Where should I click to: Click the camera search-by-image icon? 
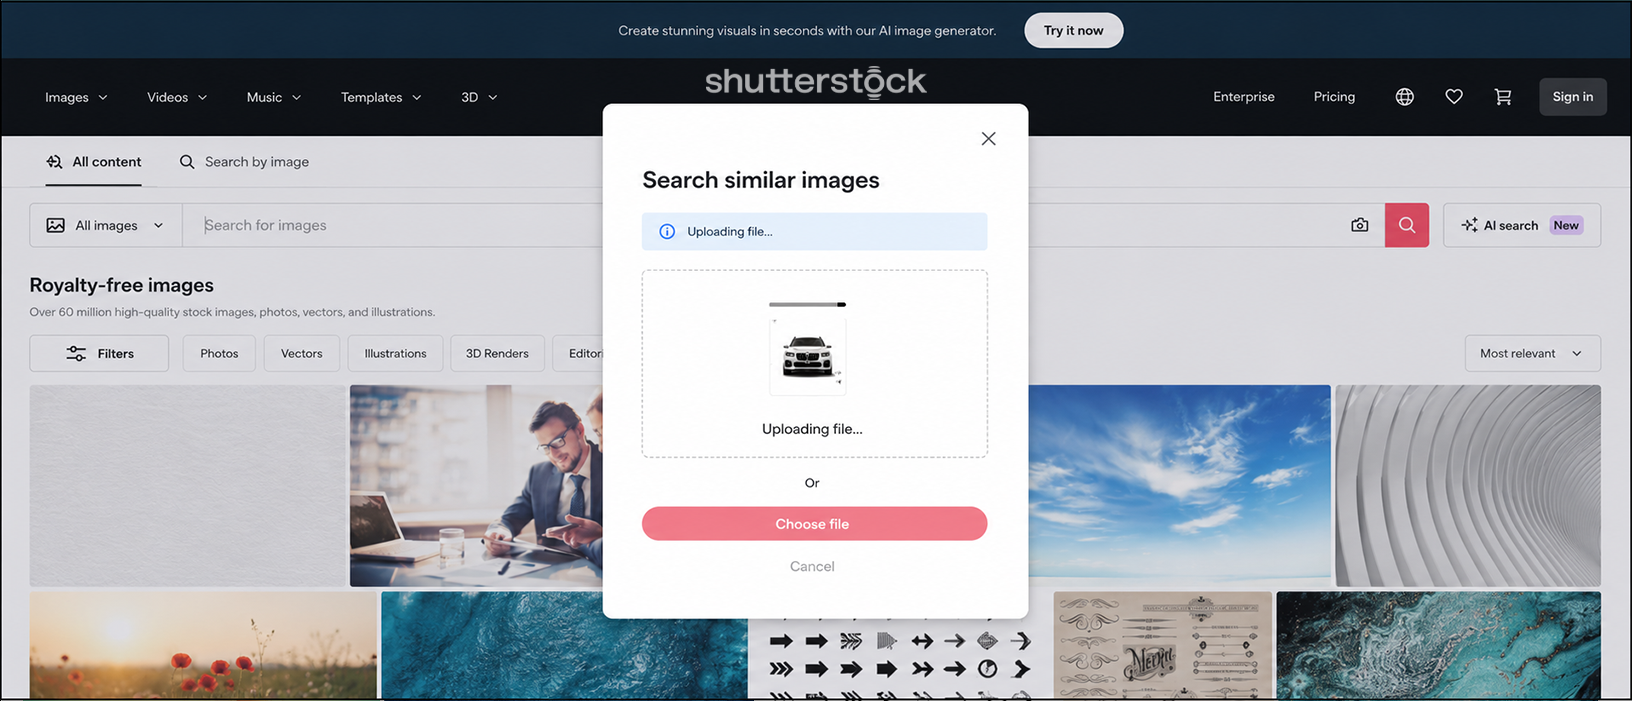(x=1360, y=225)
